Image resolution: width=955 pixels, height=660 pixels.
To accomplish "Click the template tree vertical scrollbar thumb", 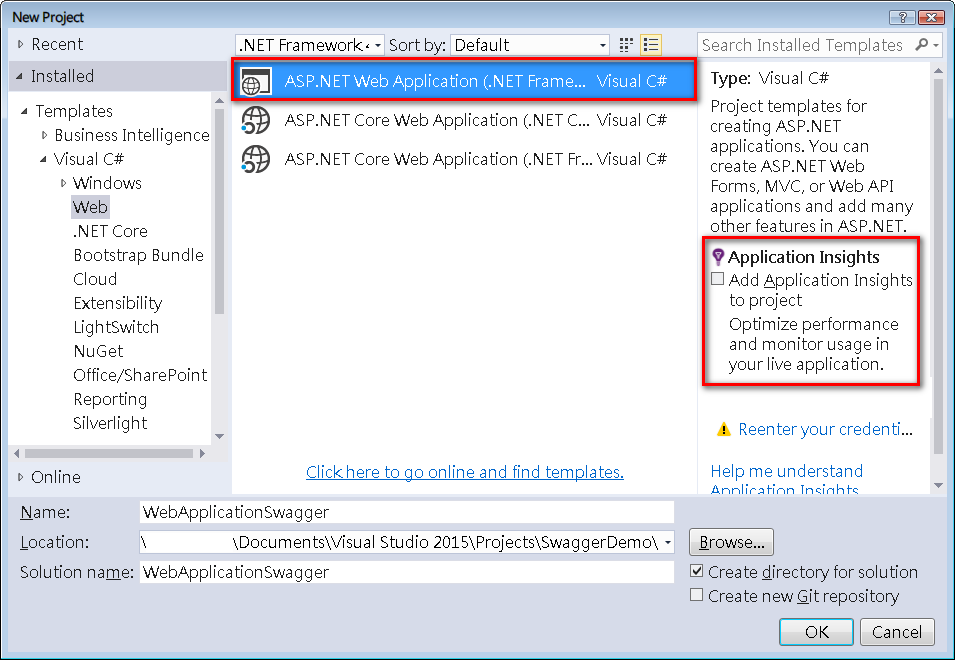I will [219, 210].
